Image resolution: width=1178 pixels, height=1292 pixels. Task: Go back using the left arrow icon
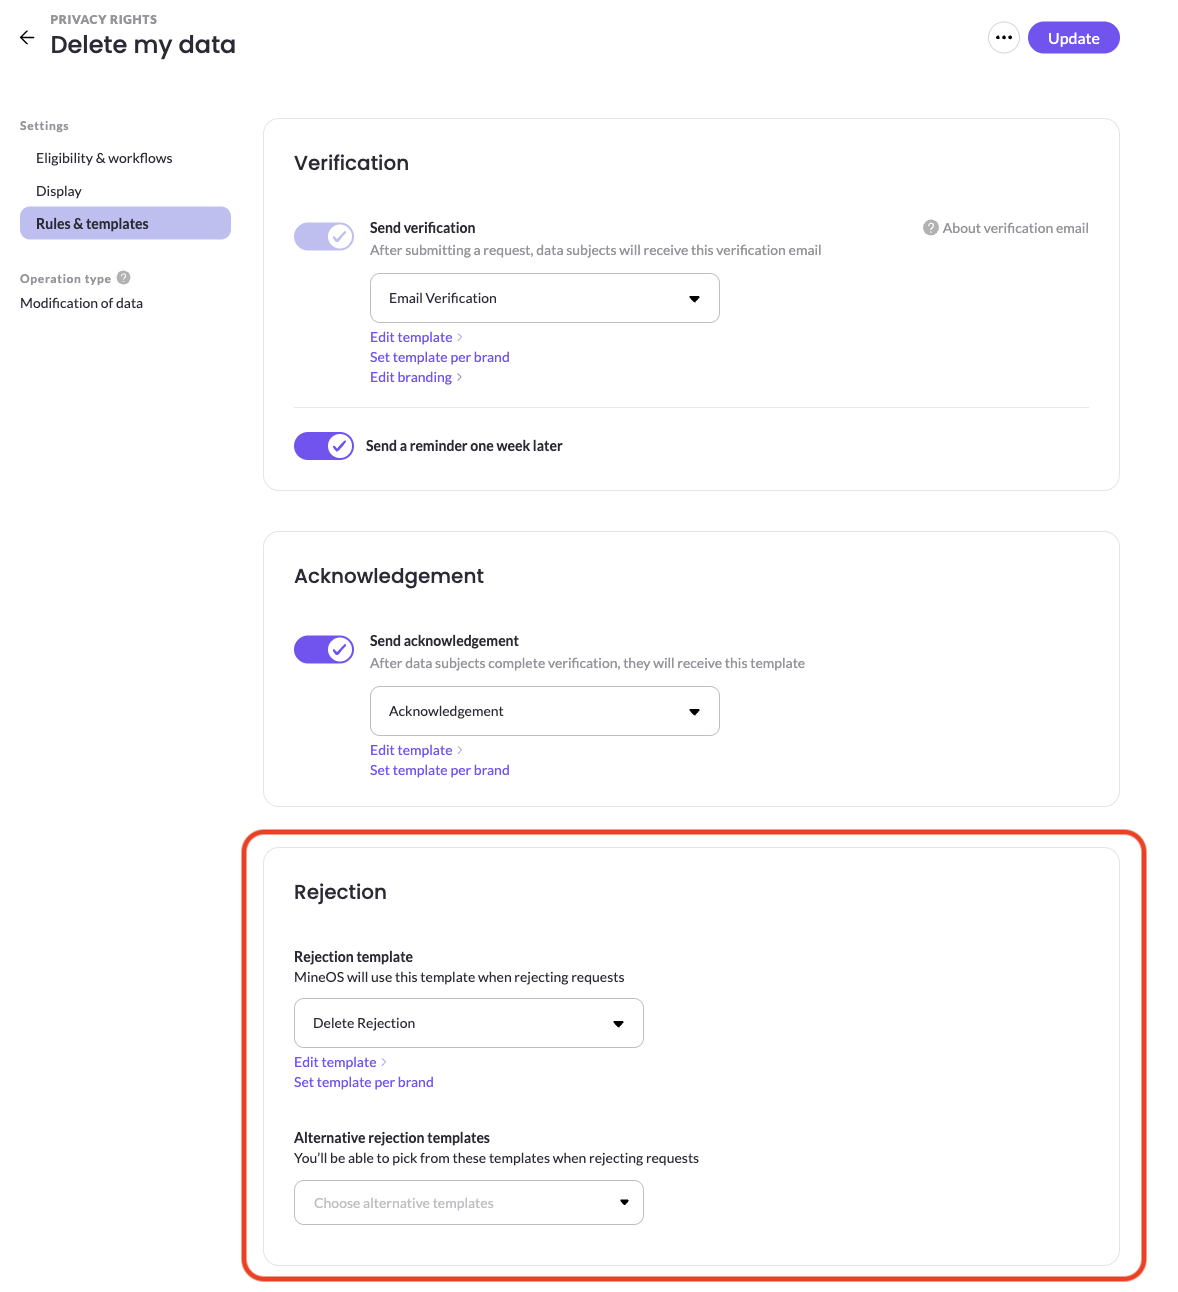27,38
